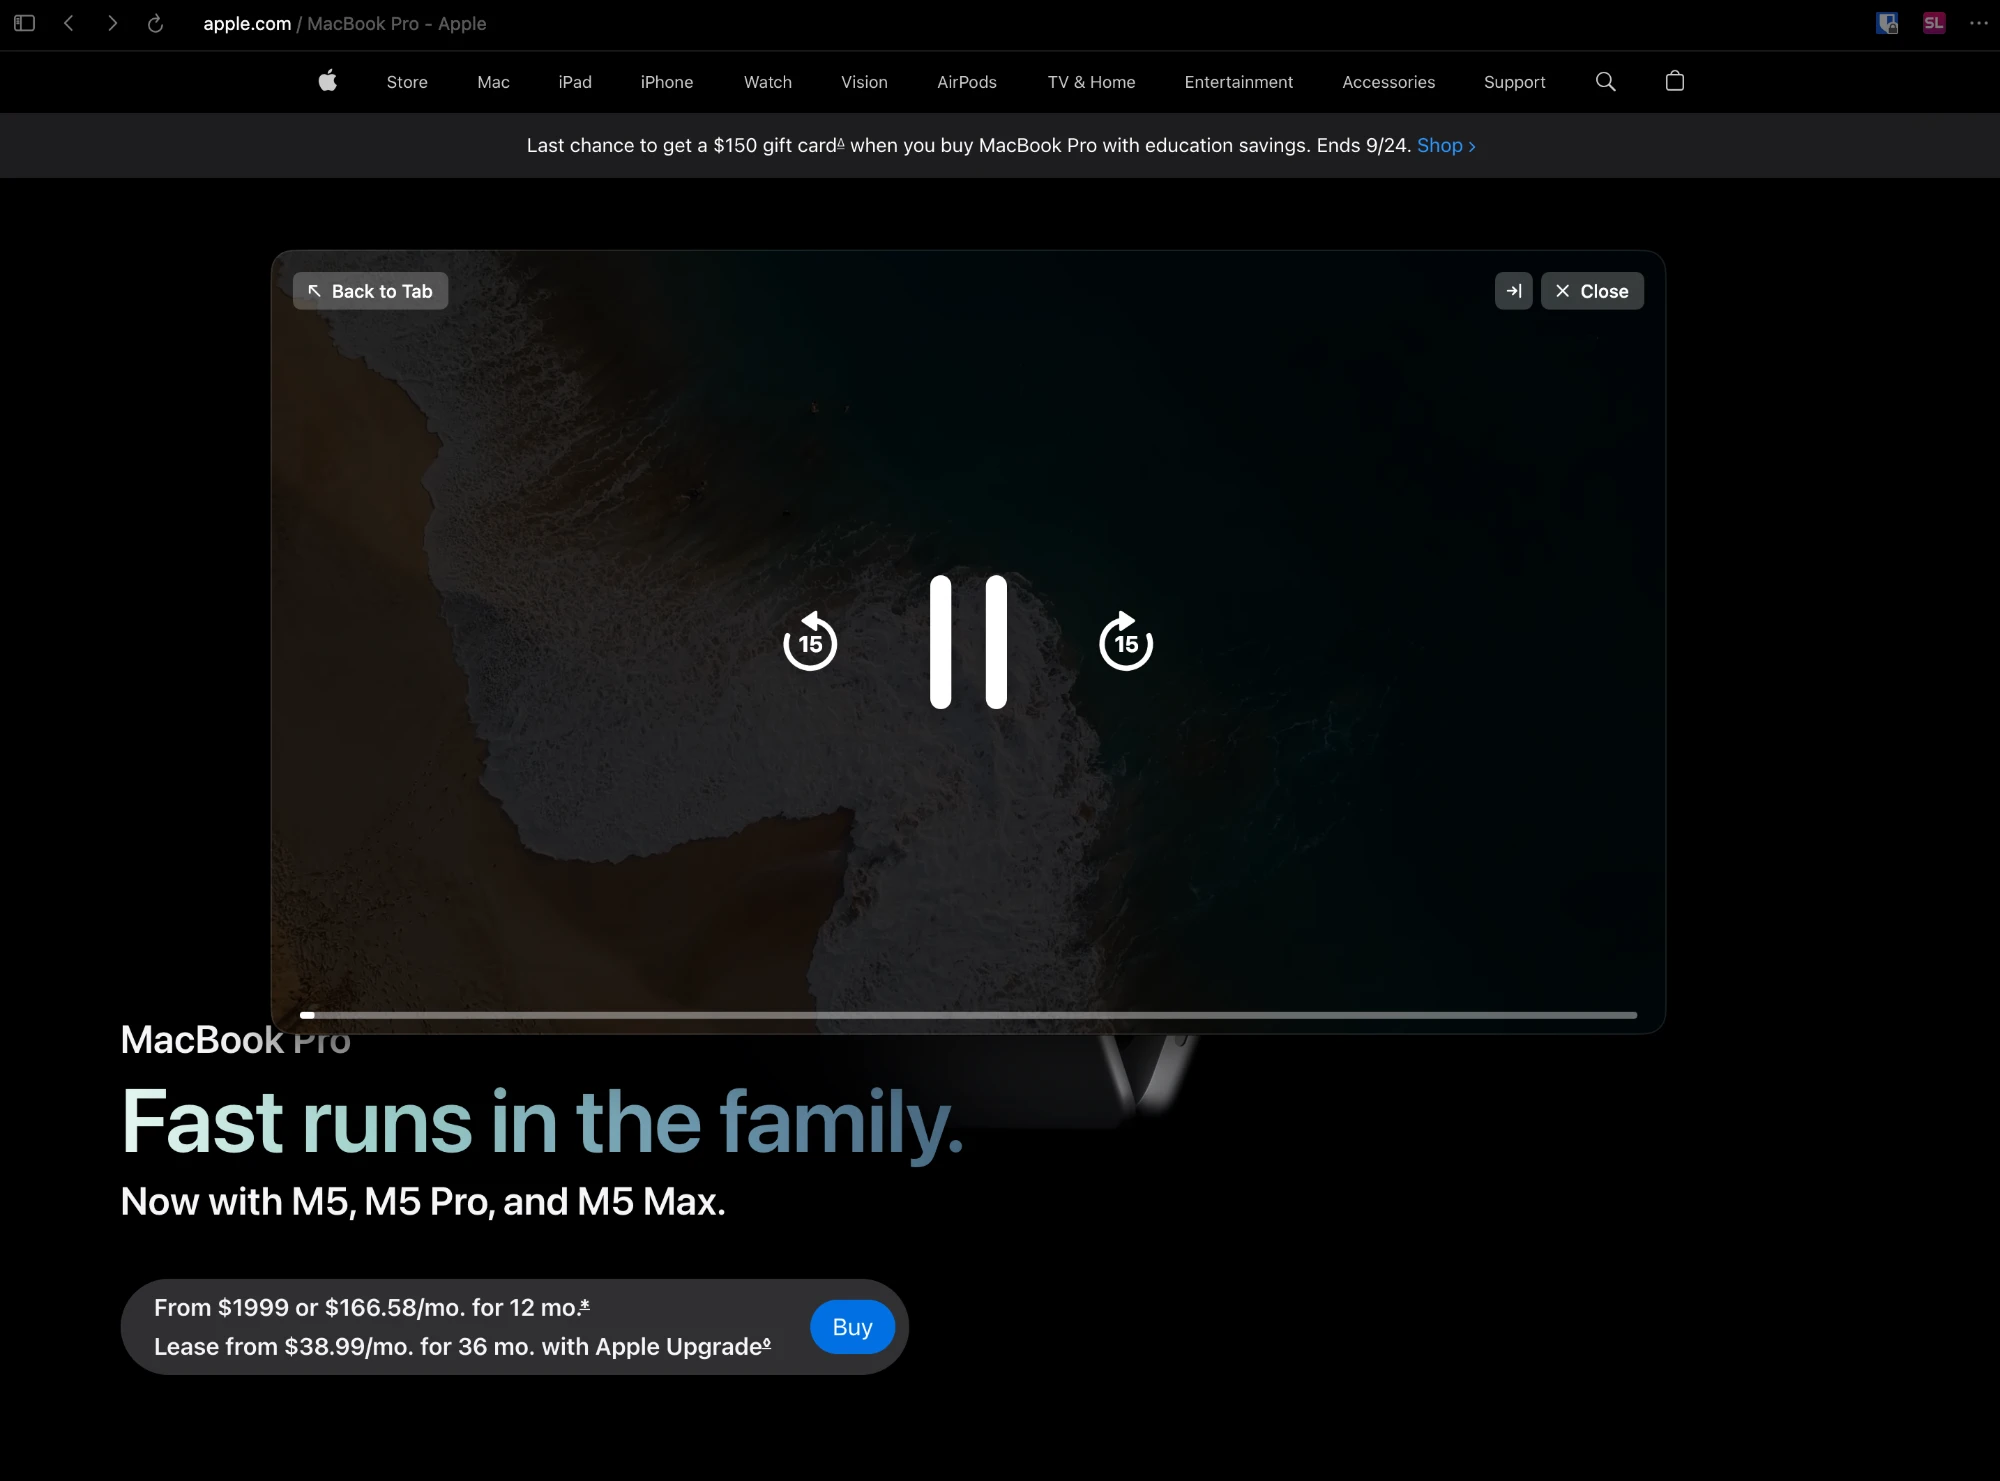The width and height of the screenshot is (2000, 1481).
Task: Reload the page with the refresh icon
Action: (x=155, y=23)
